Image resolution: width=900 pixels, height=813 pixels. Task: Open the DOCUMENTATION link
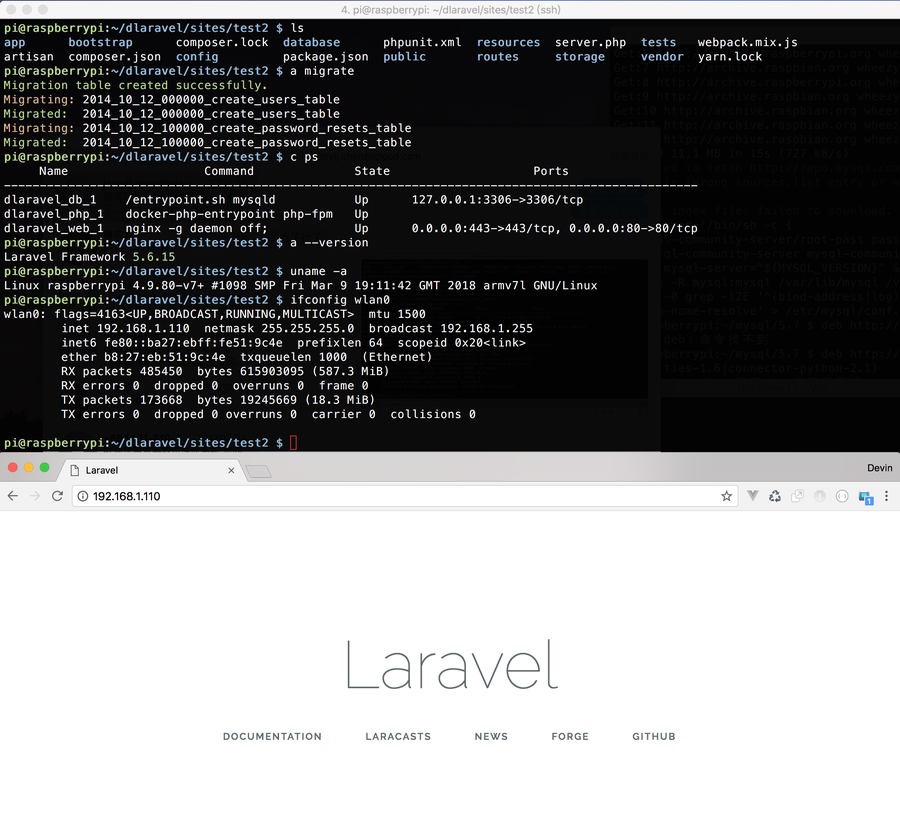click(272, 736)
